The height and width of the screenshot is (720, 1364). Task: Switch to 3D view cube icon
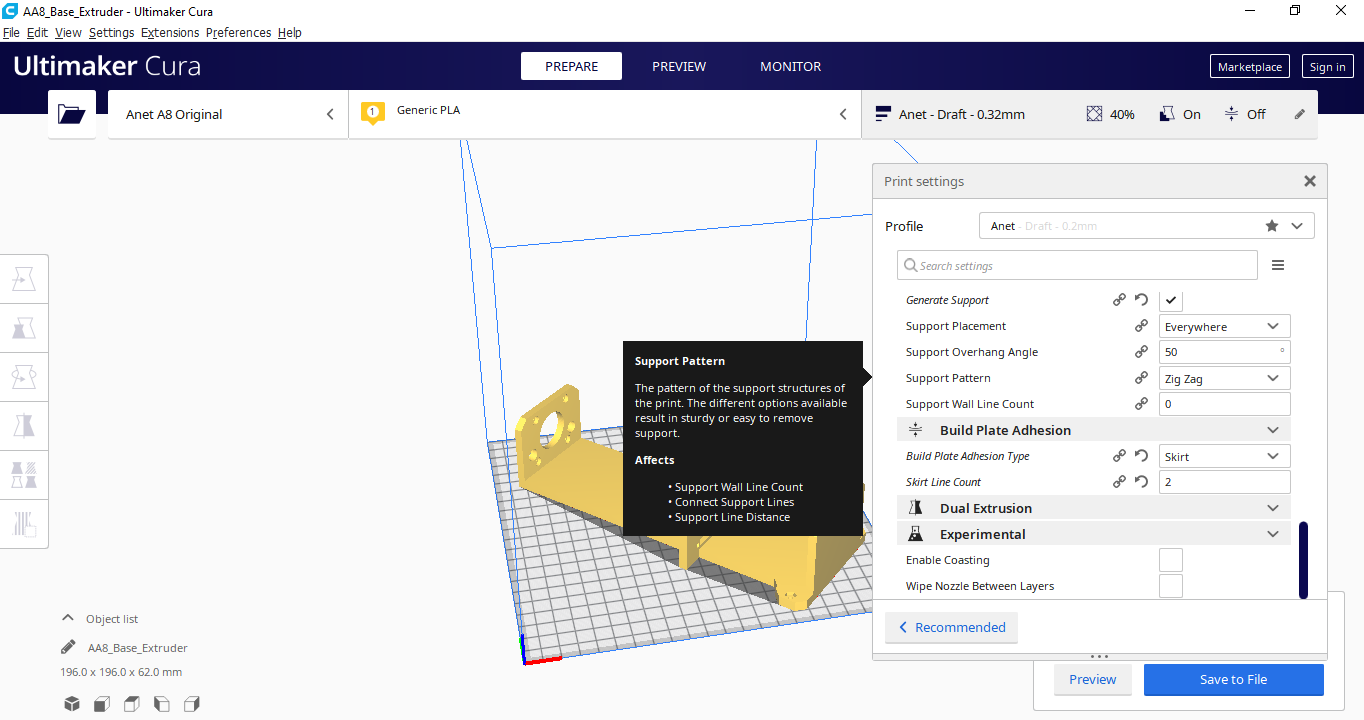pos(72,704)
